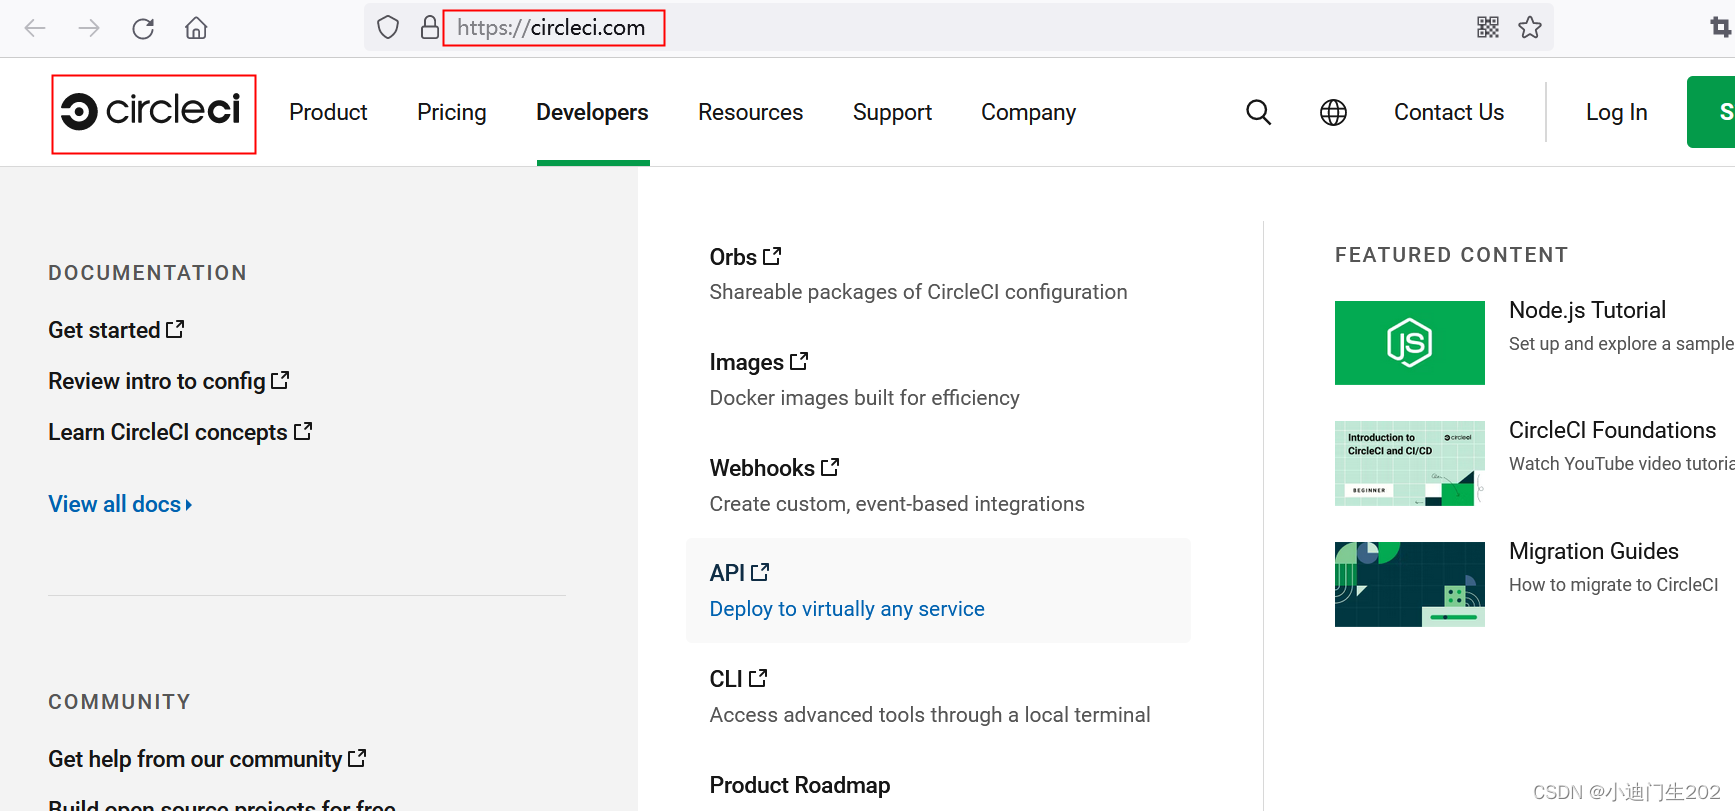1735x811 pixels.
Task: Open the Images link
Action: (x=747, y=362)
